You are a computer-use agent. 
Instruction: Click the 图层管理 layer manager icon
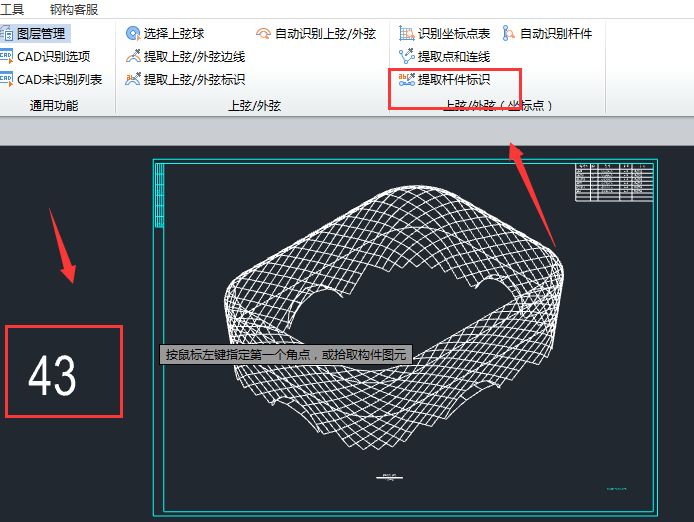[7, 33]
